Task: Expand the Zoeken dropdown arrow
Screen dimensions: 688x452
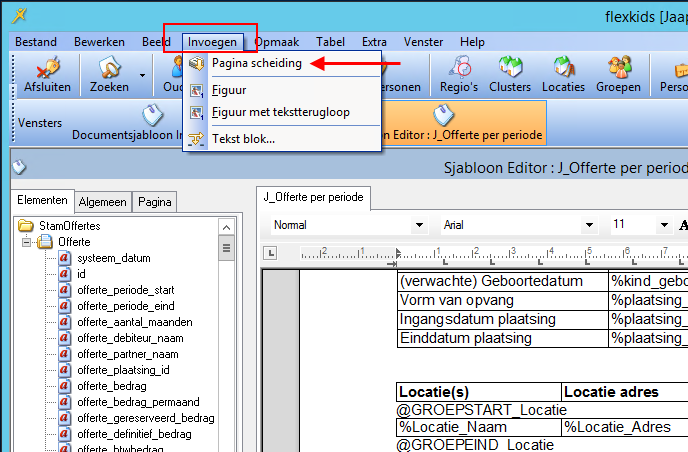Action: pyautogui.click(x=142, y=75)
